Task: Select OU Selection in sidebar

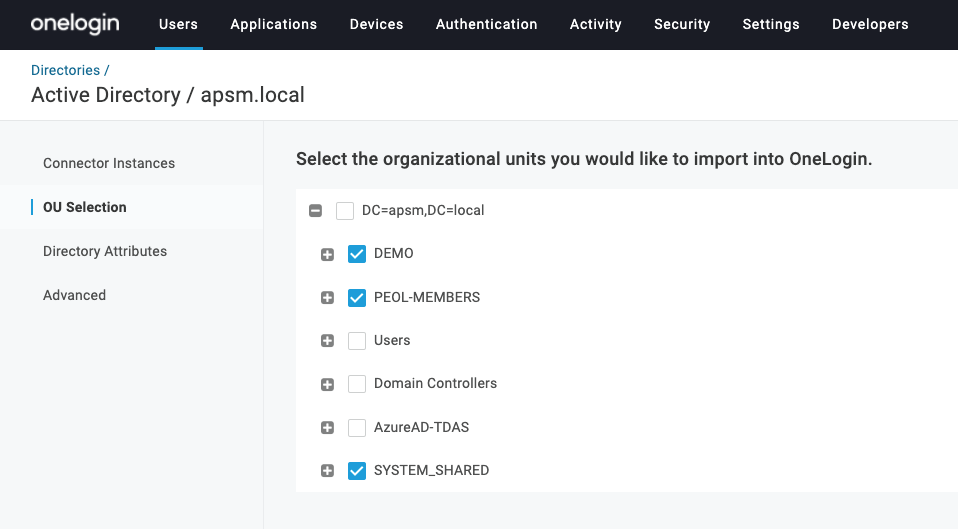Action: point(85,207)
